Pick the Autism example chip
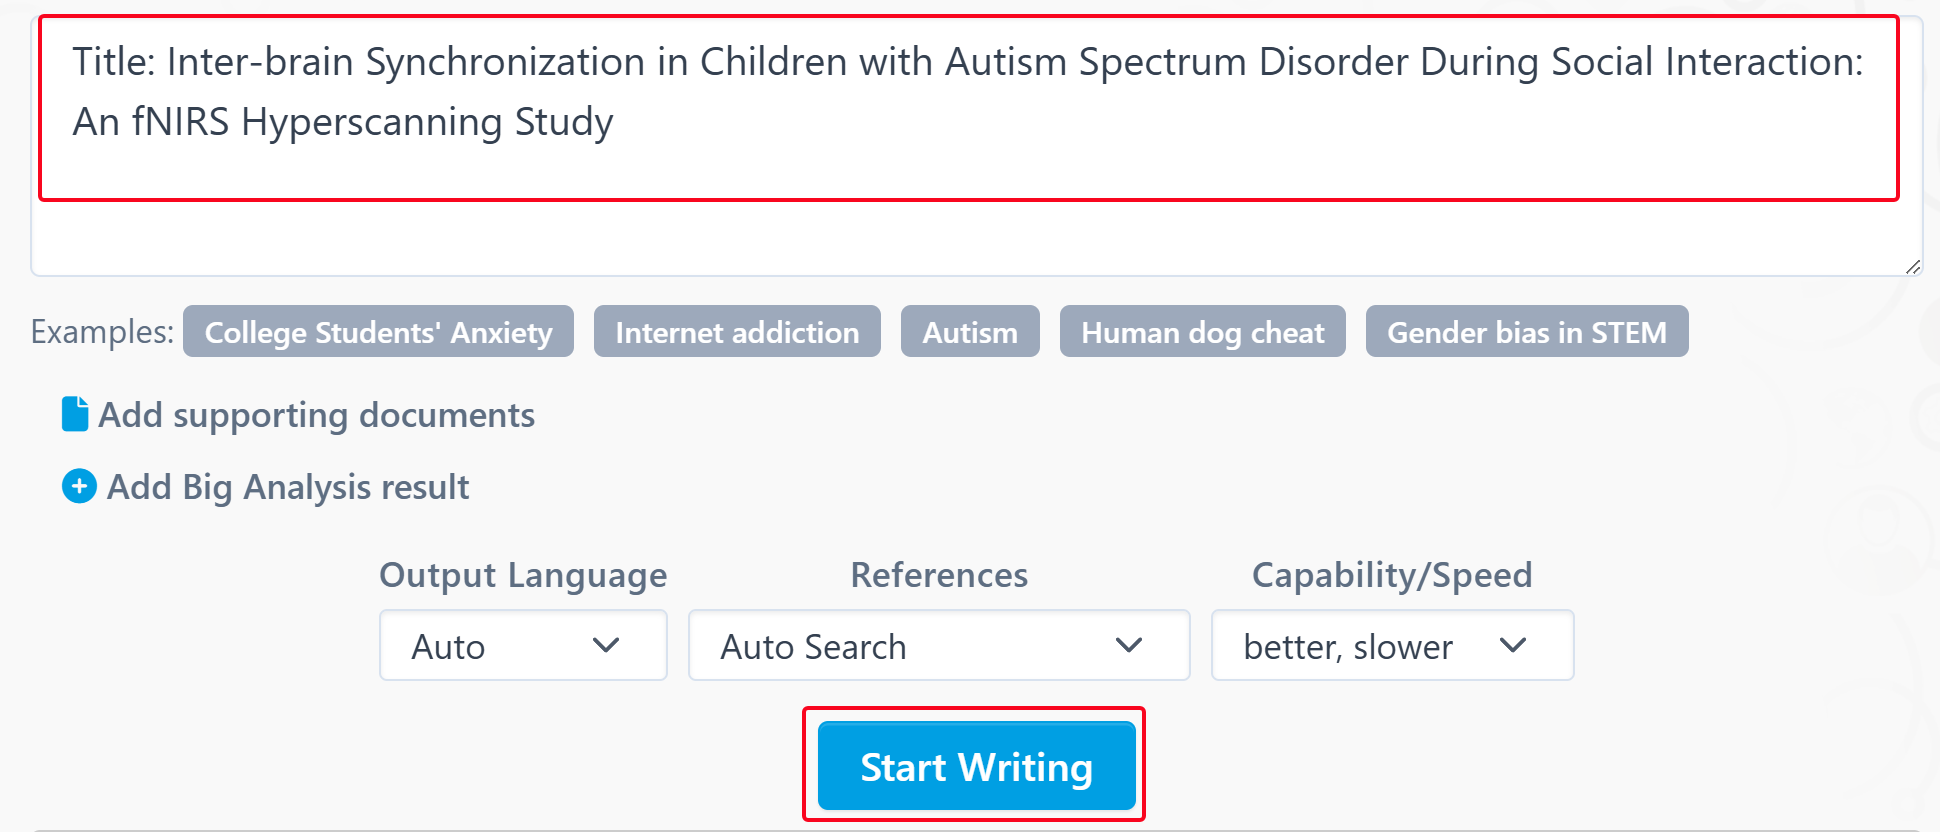 pyautogui.click(x=970, y=332)
